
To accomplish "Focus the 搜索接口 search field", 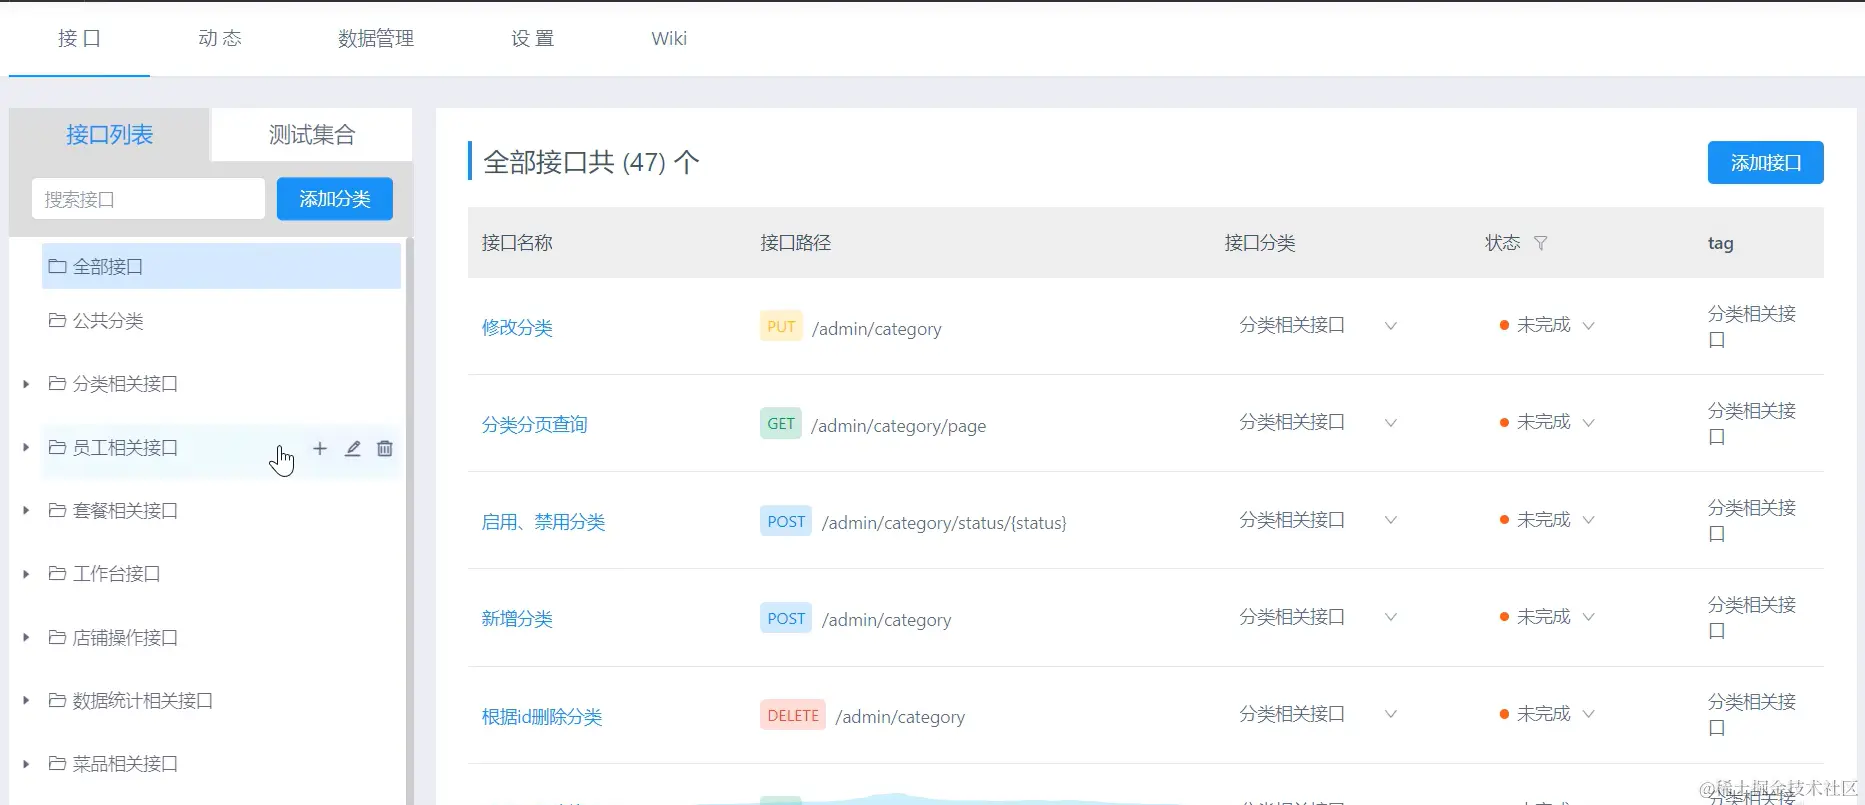I will click(148, 199).
